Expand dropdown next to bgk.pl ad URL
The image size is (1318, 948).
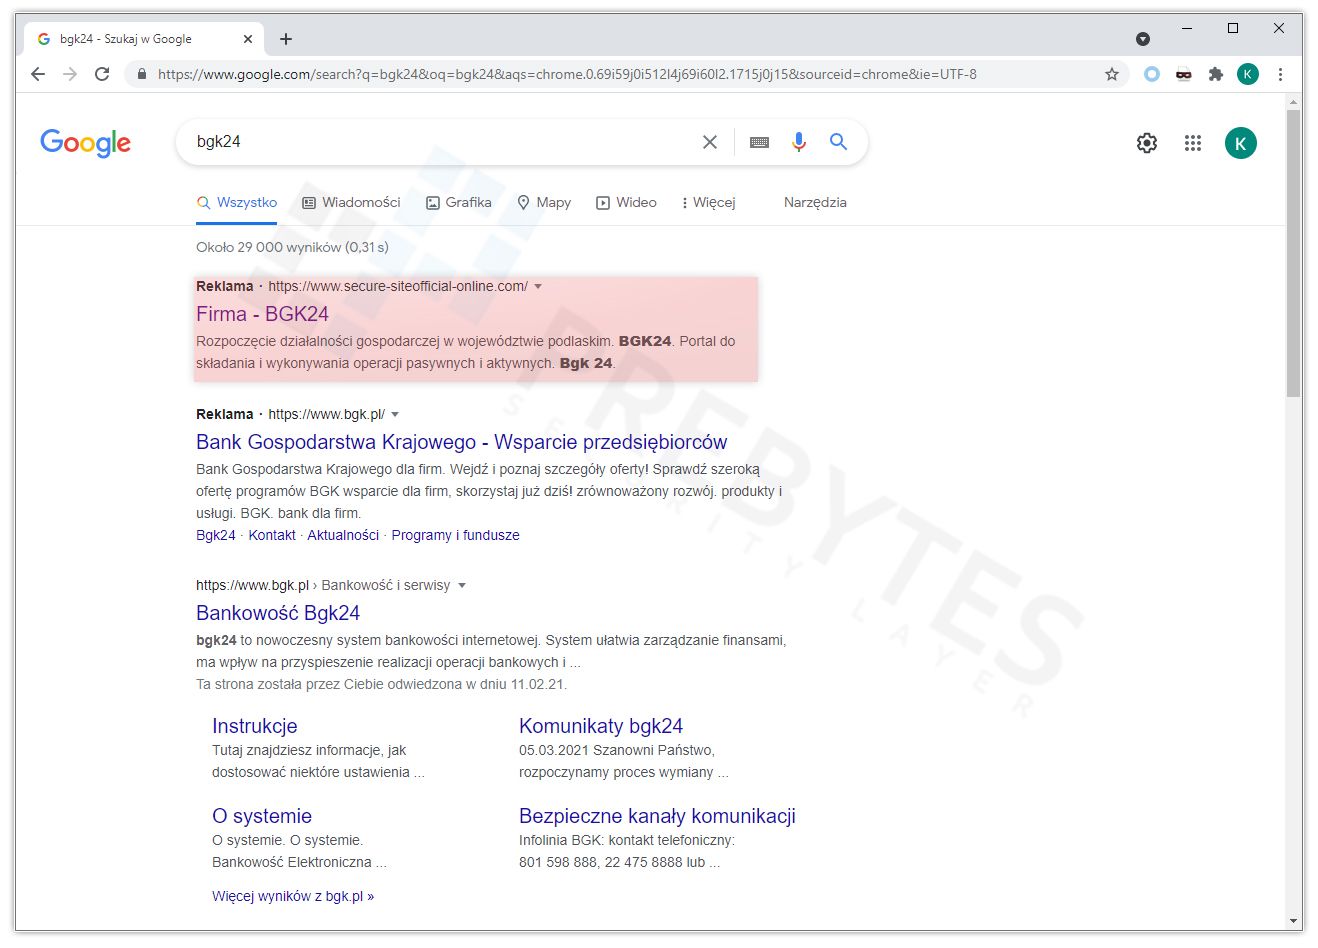click(395, 415)
